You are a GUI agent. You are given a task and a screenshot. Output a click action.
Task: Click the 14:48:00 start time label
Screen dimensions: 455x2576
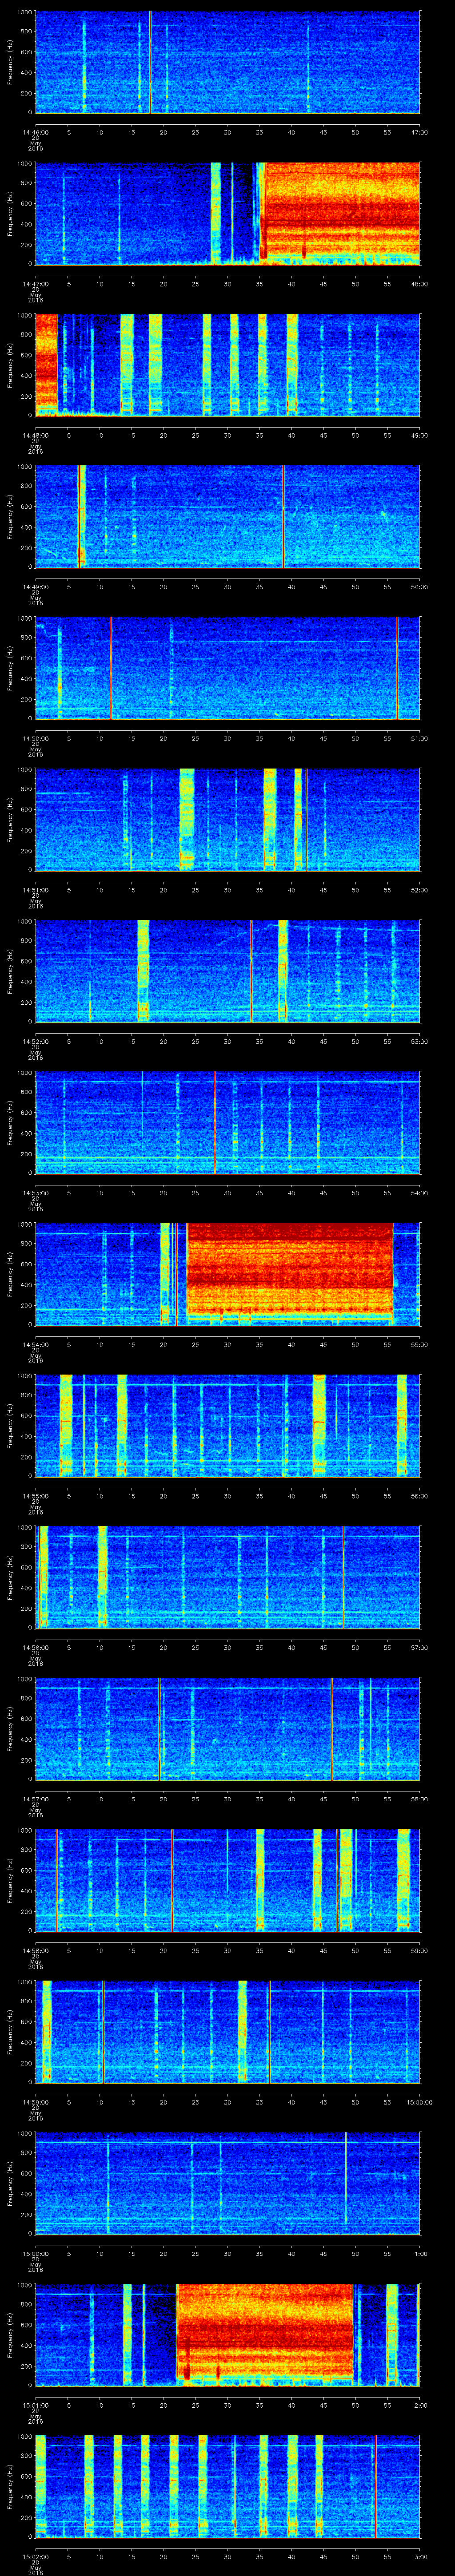point(35,435)
